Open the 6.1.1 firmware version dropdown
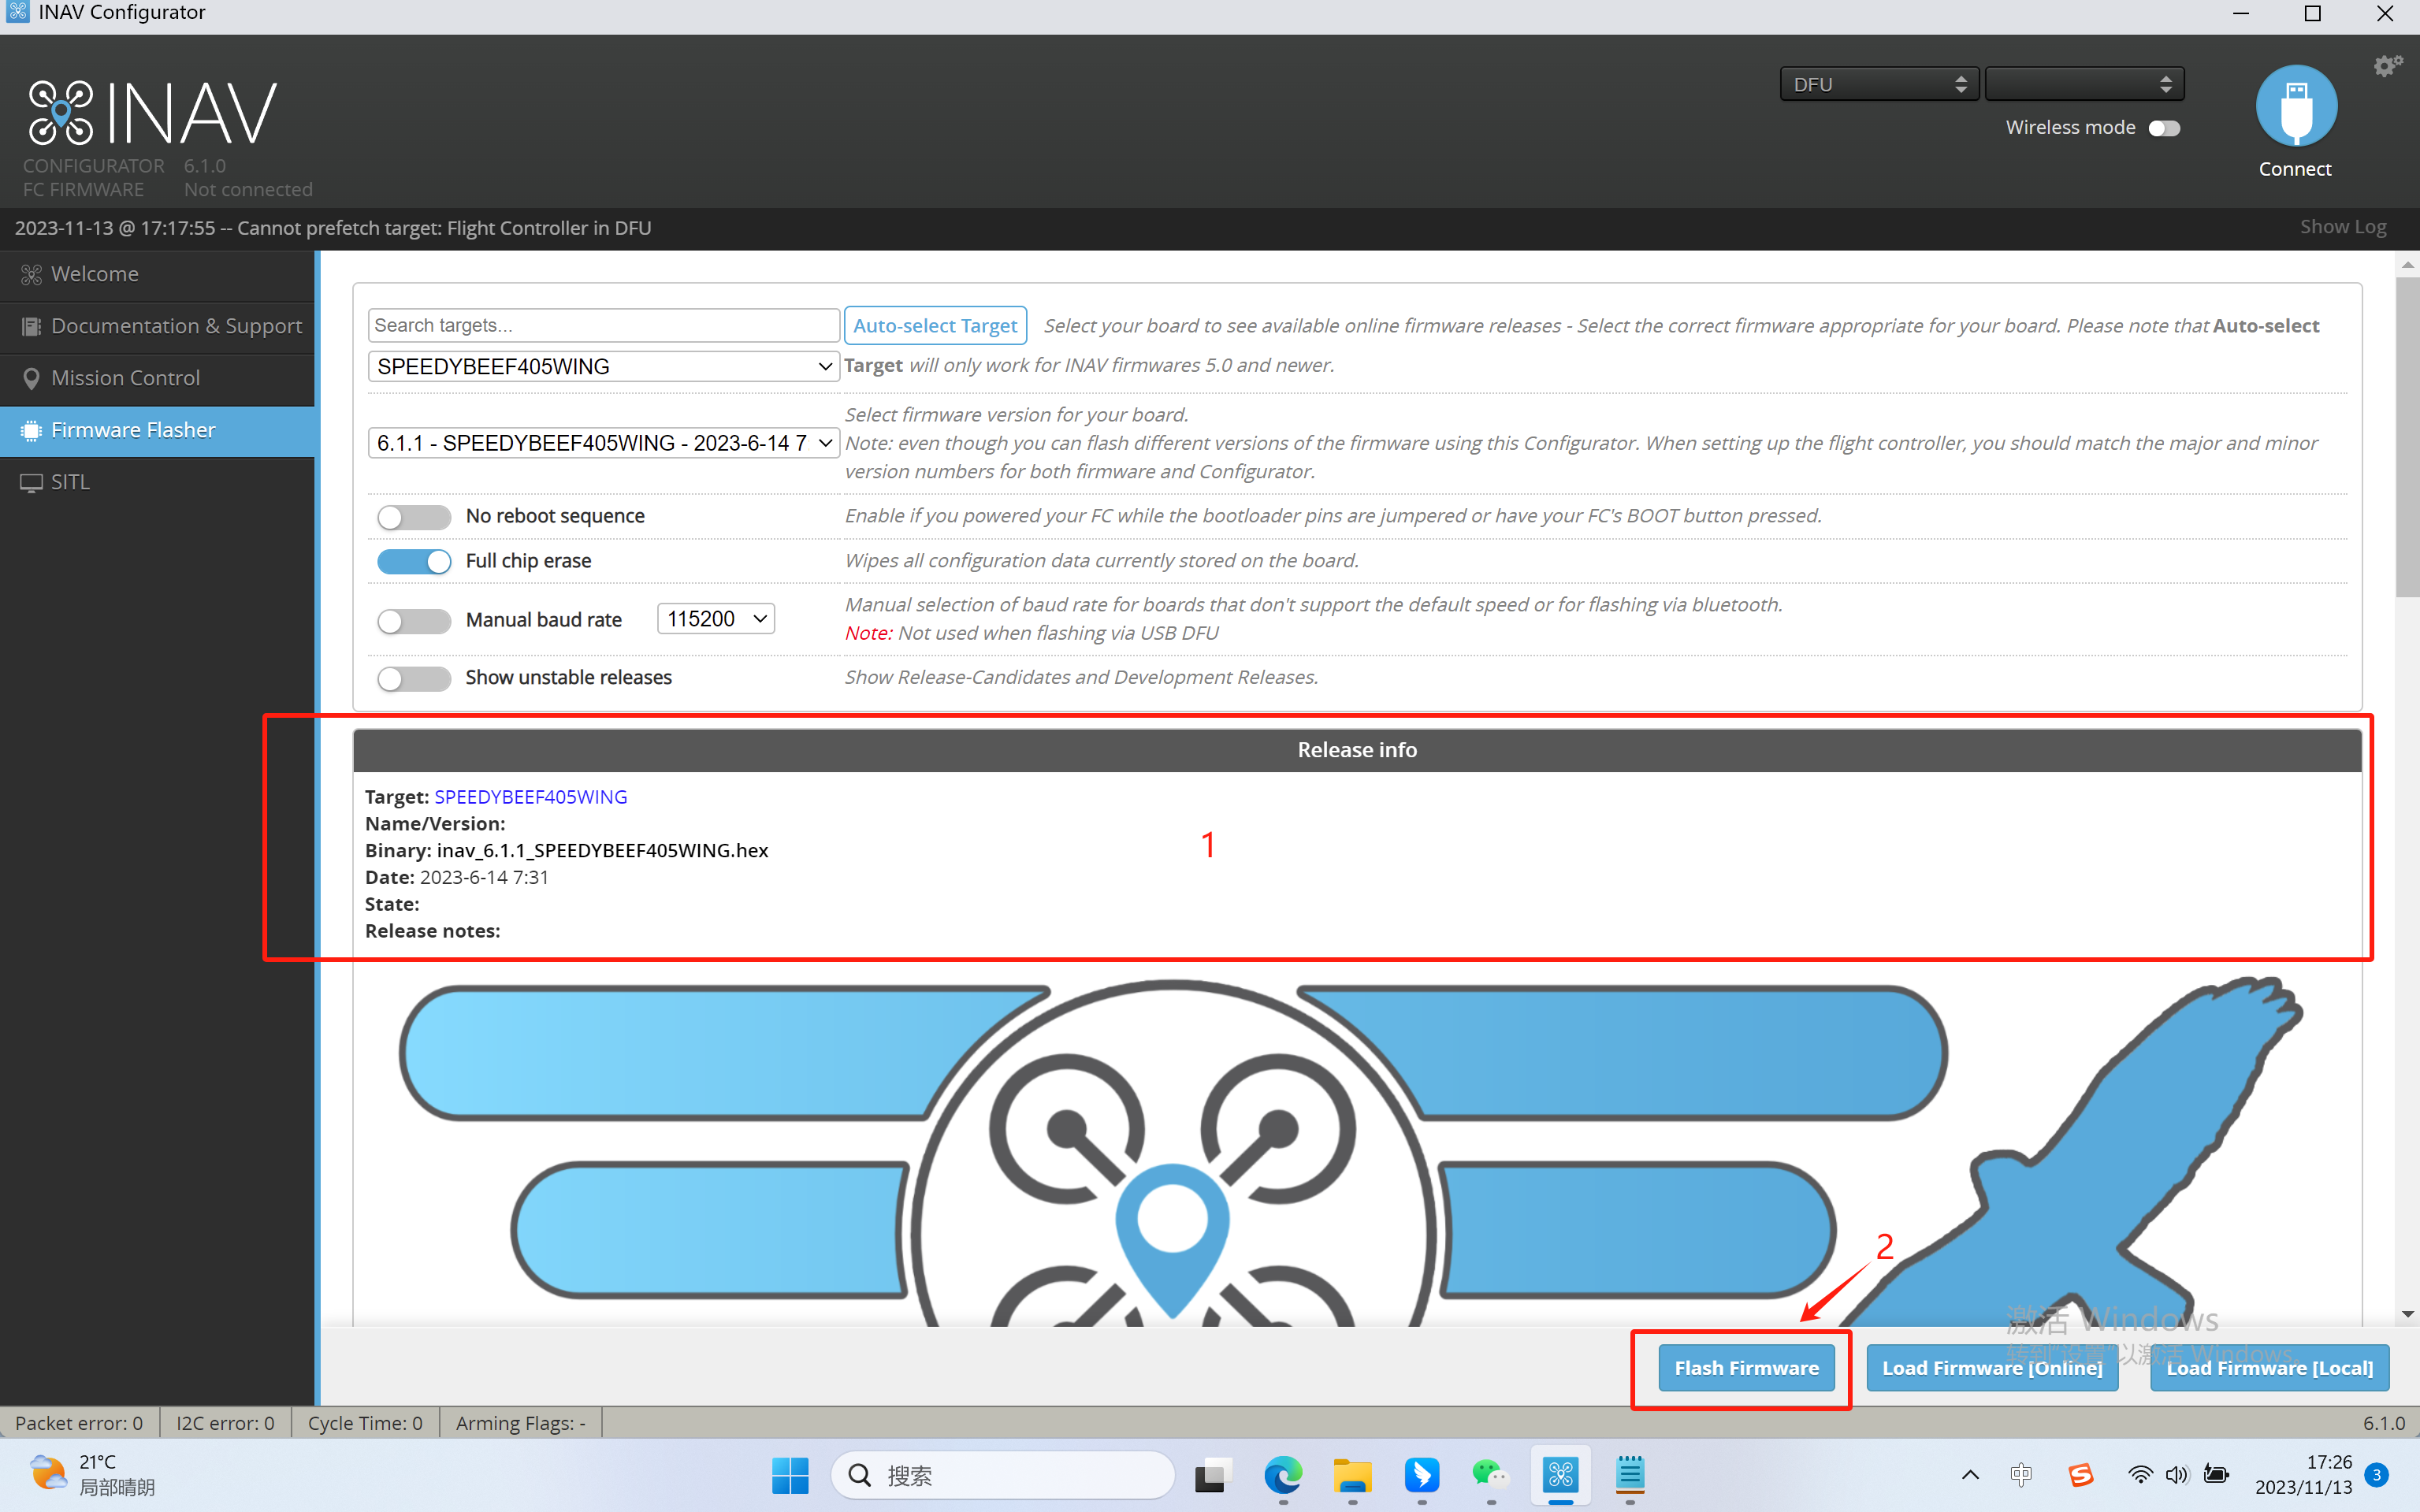Screen dimensions: 2420x1512 click(x=603, y=443)
